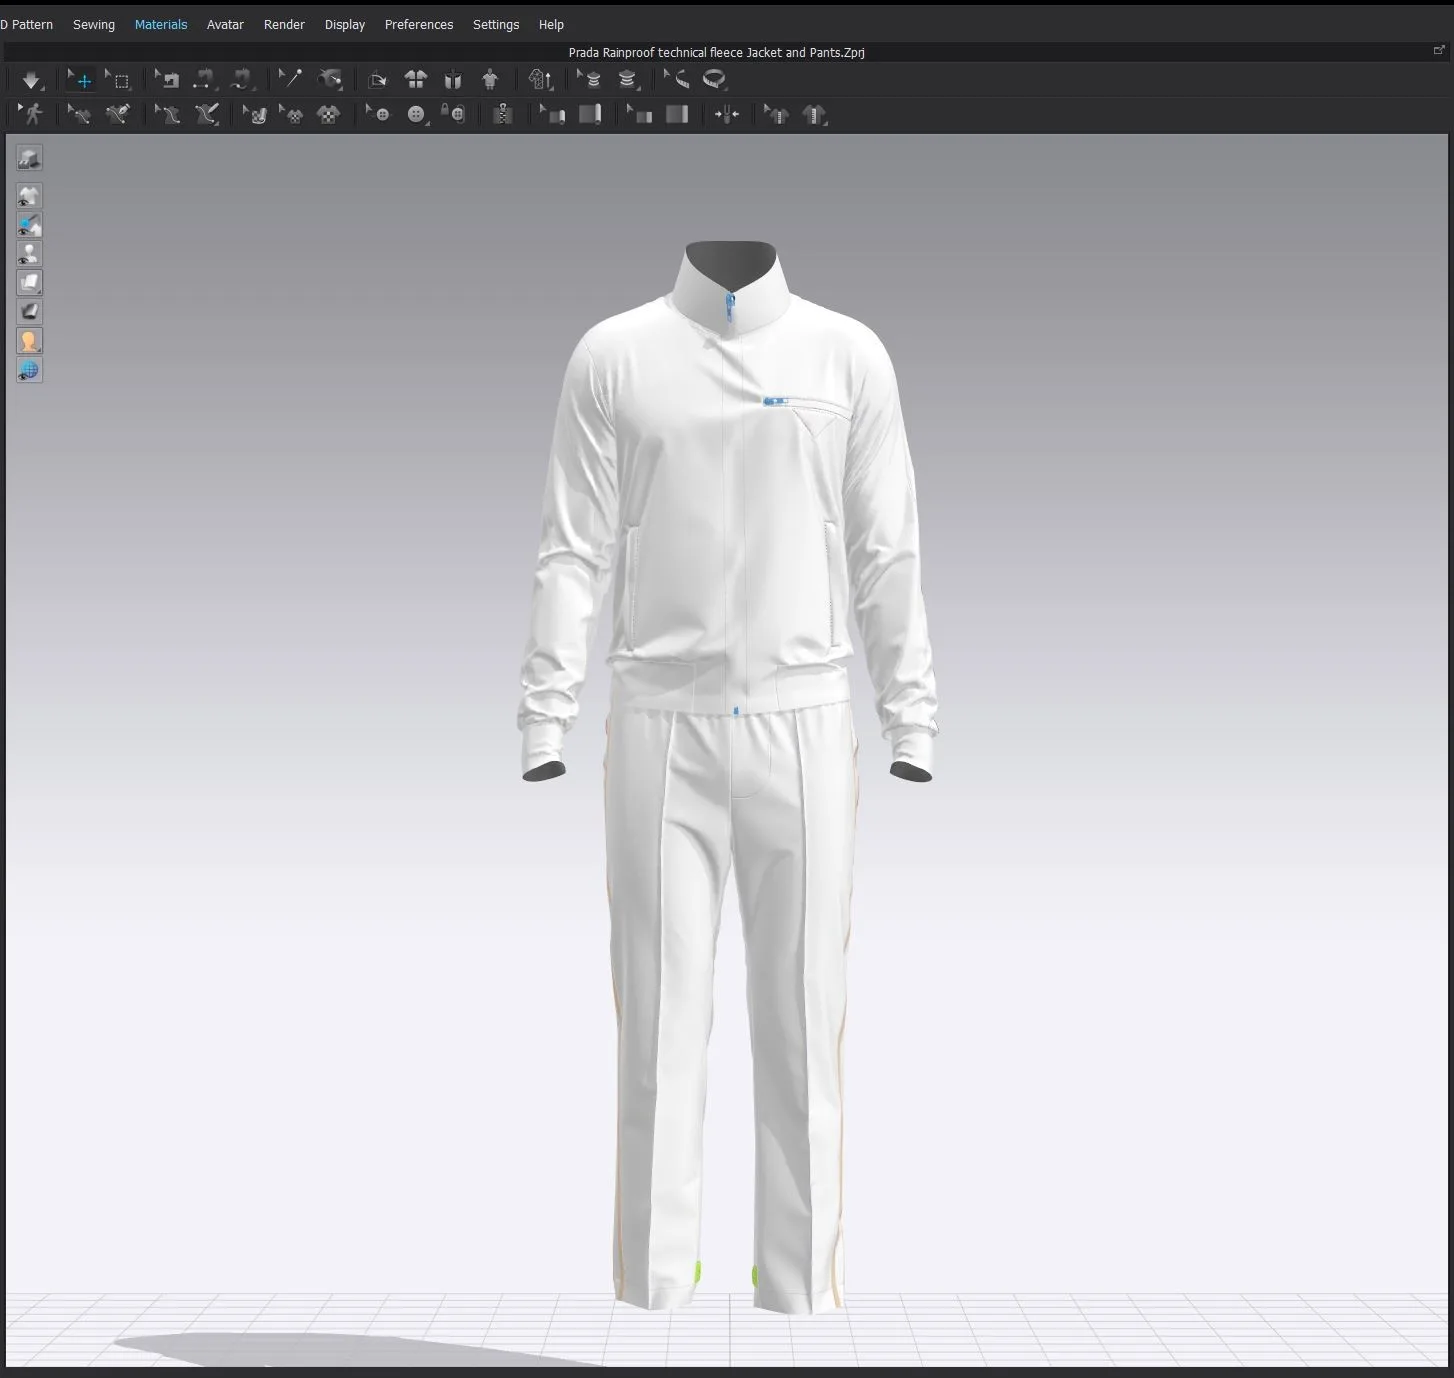Open the Help menu

[x=551, y=24]
